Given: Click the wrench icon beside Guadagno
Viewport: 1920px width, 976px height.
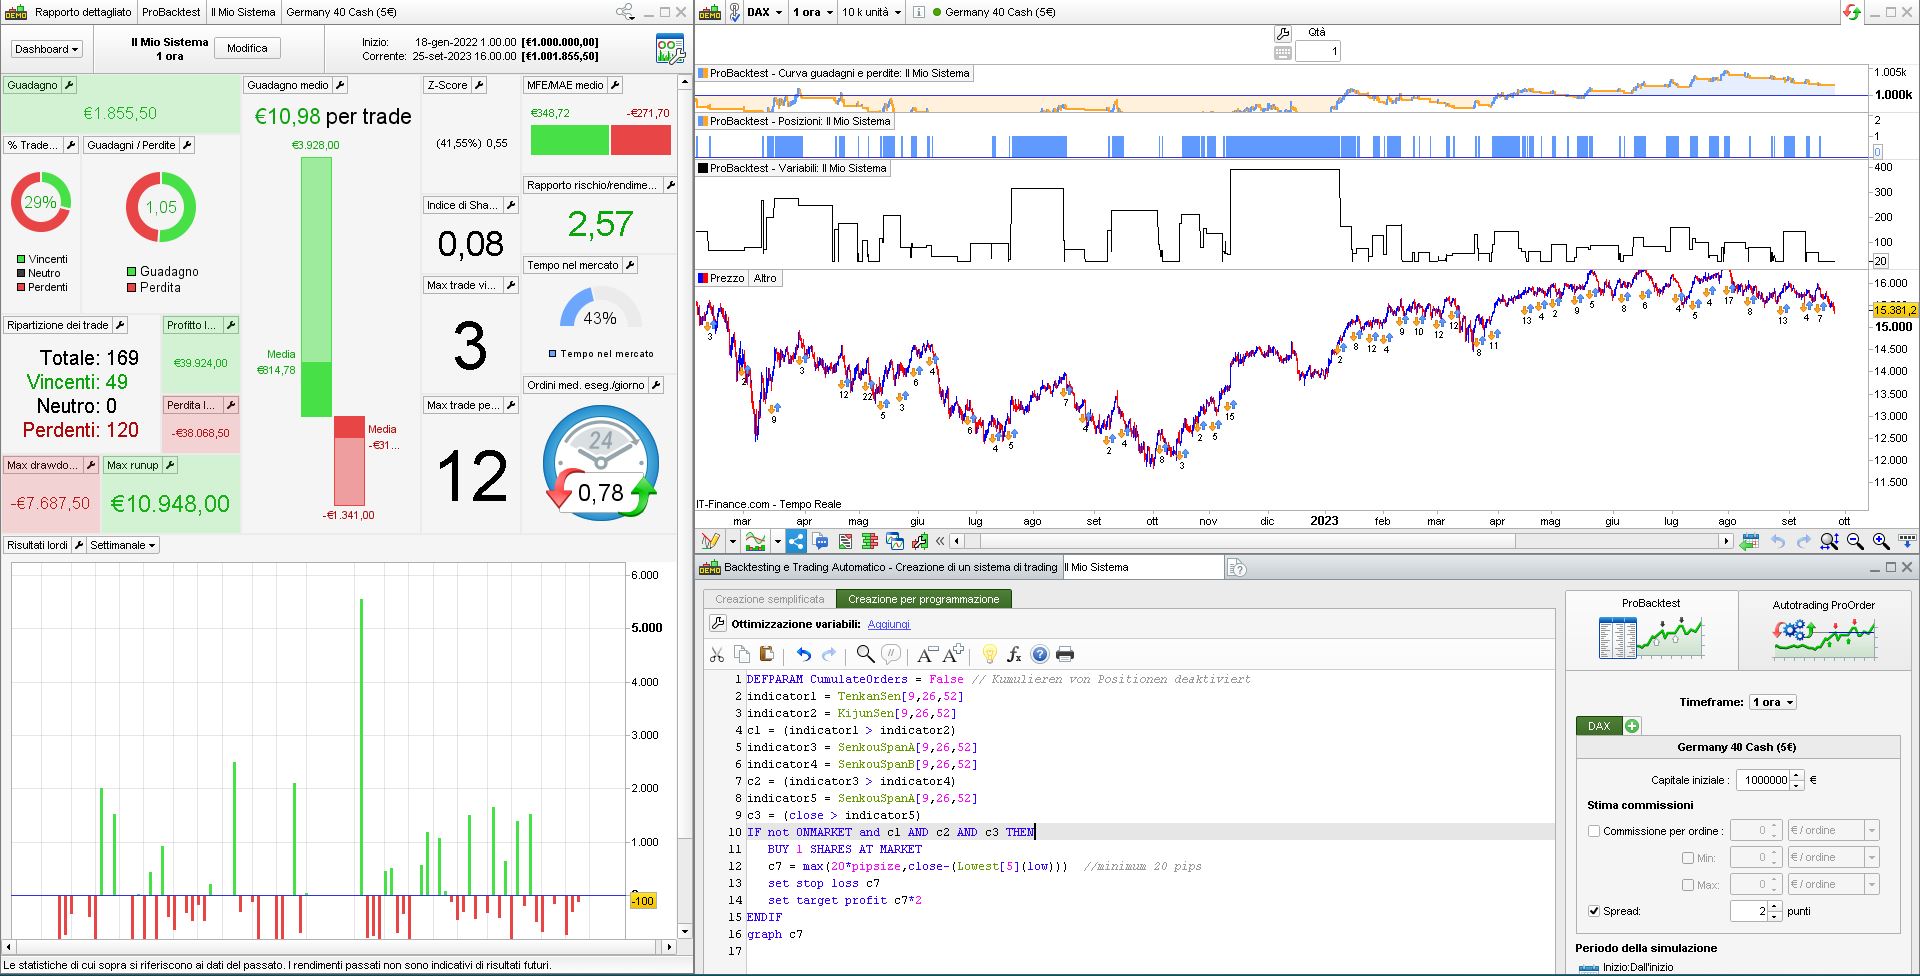Looking at the screenshot, I should click(69, 85).
